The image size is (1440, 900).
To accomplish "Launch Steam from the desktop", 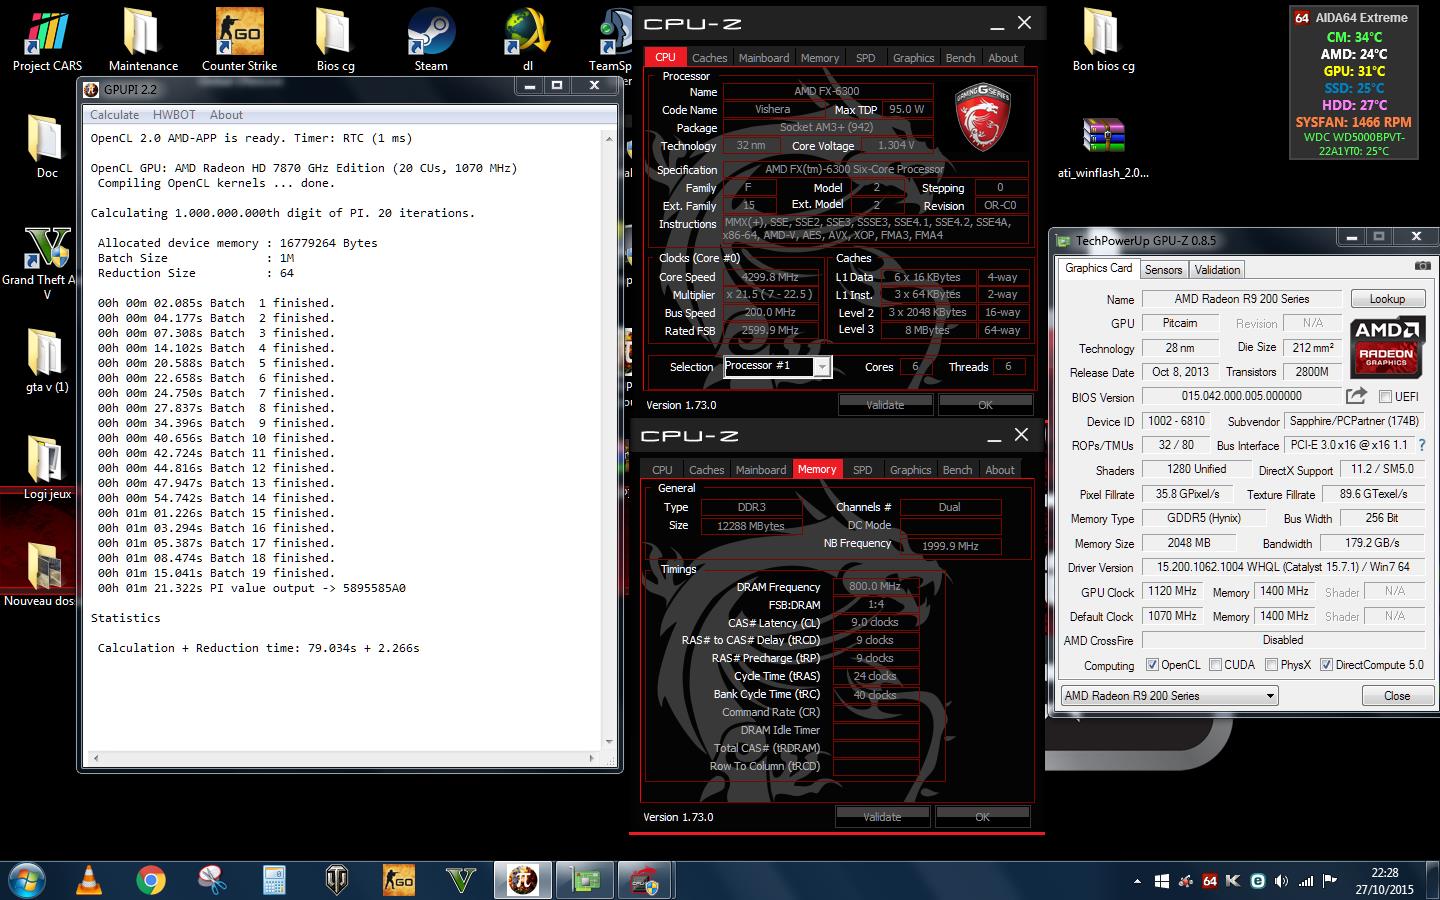I will click(x=431, y=40).
